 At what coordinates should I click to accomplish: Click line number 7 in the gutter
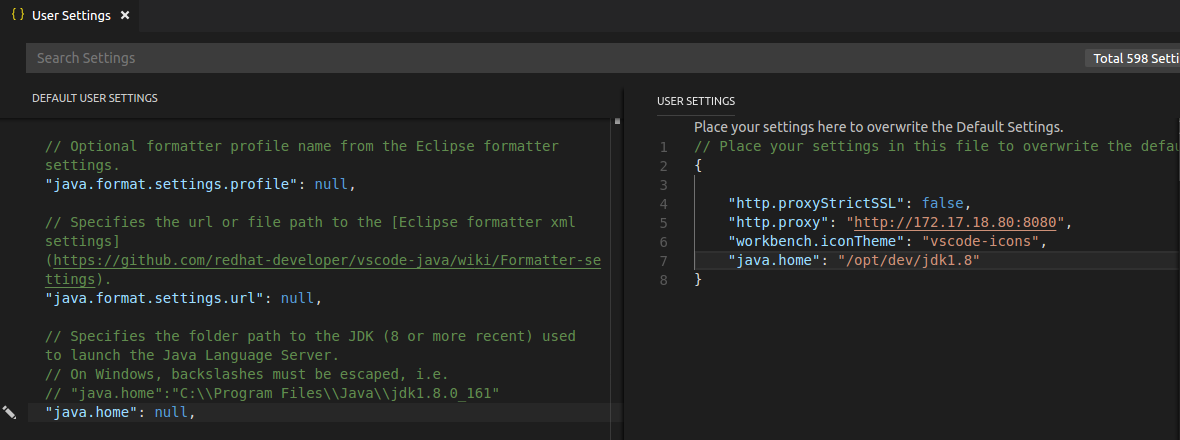click(x=663, y=261)
